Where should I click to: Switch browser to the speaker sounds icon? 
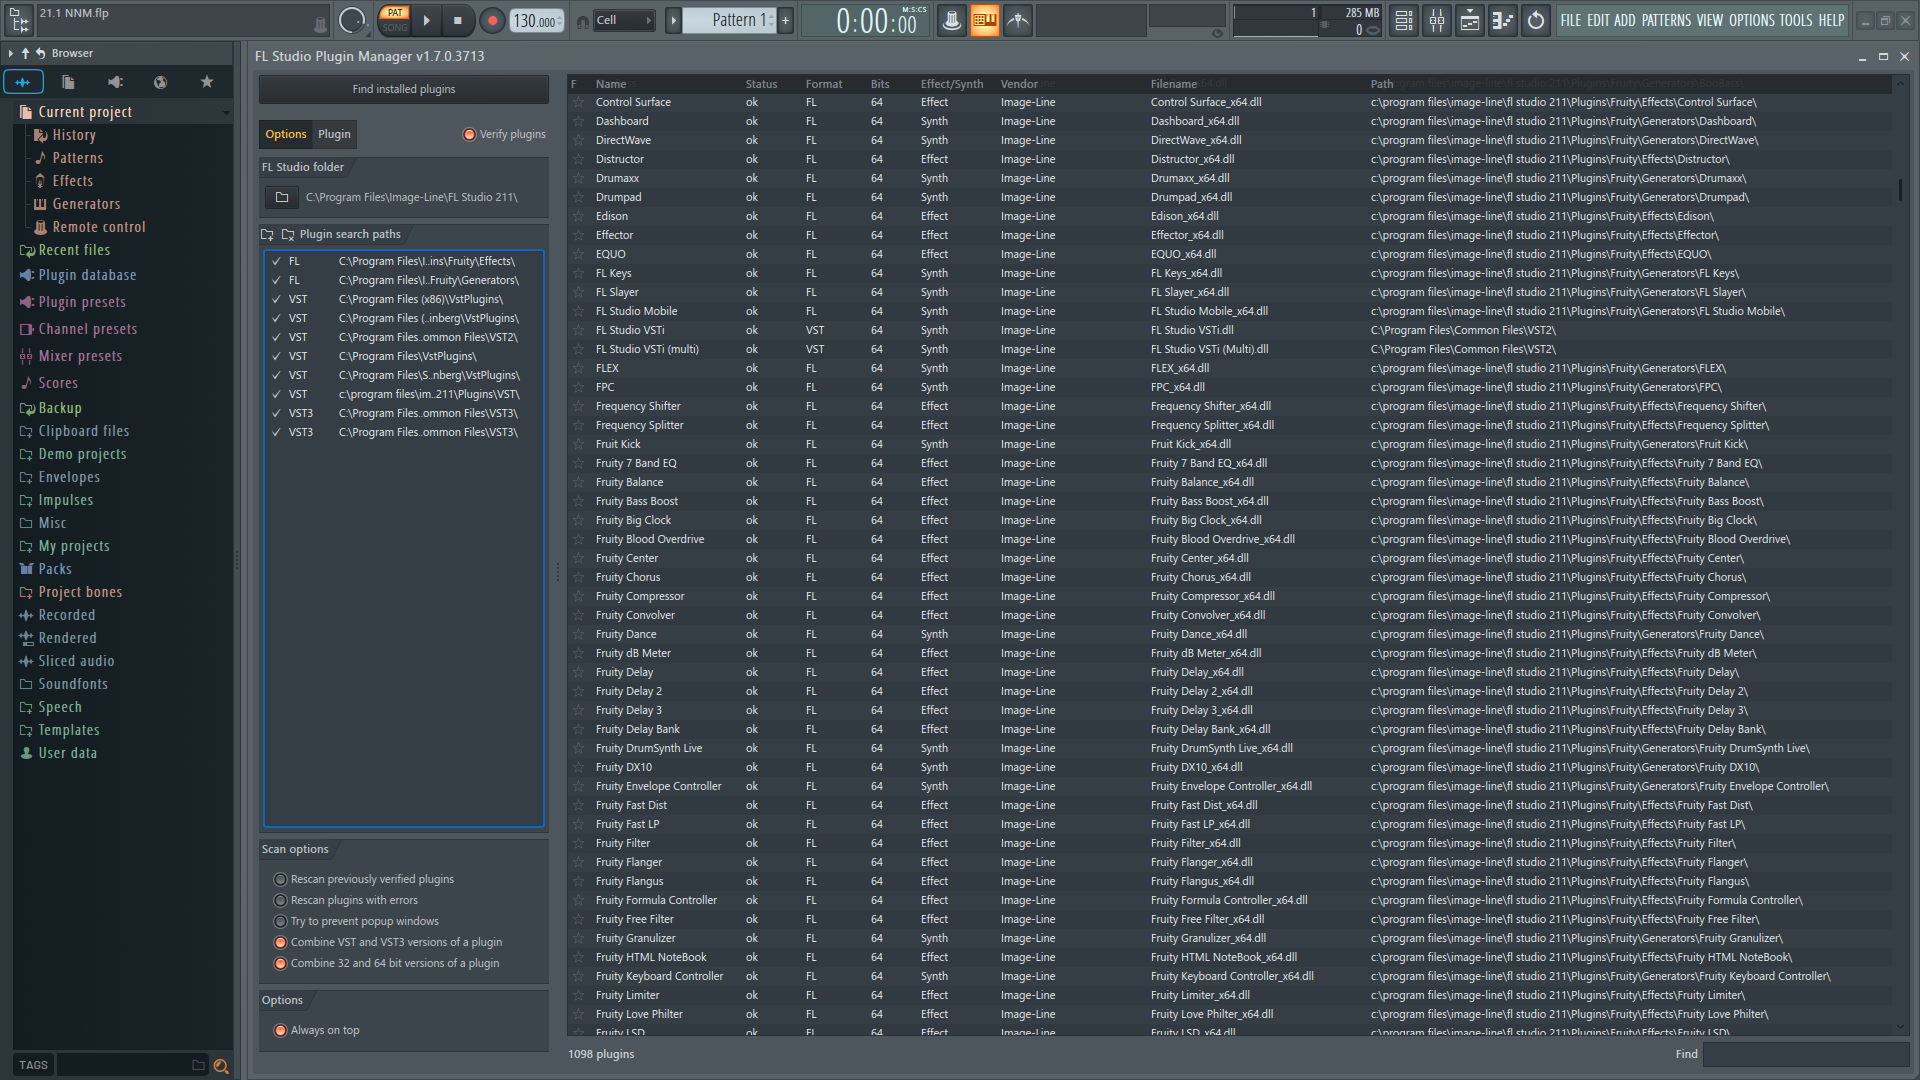pyautogui.click(x=115, y=82)
